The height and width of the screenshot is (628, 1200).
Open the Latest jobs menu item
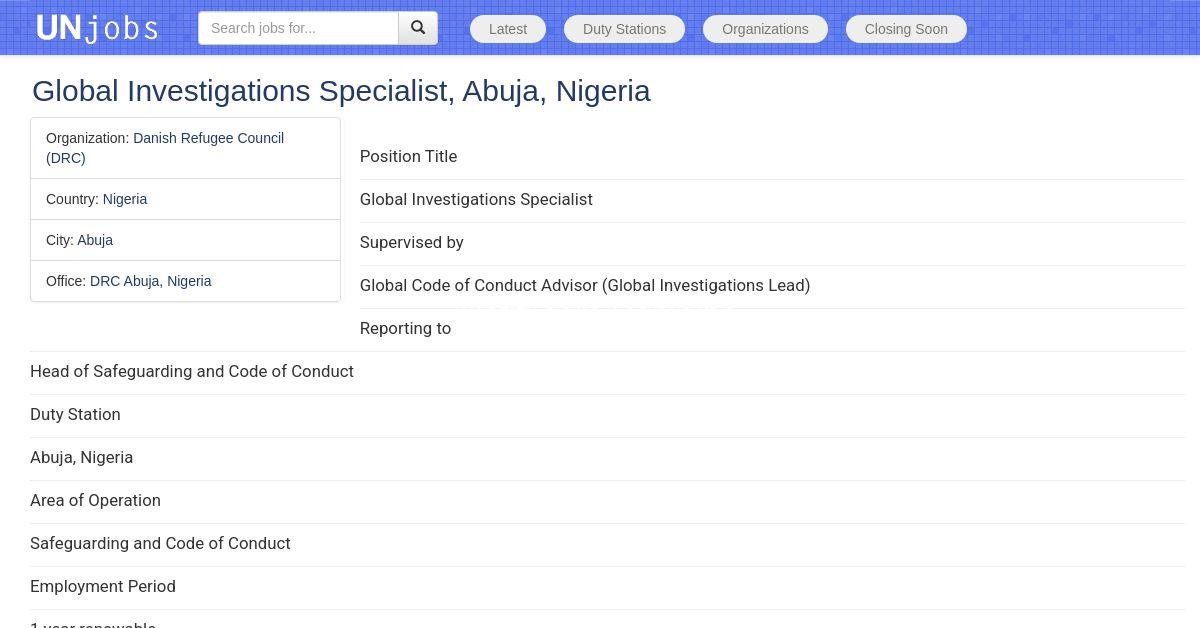point(508,29)
